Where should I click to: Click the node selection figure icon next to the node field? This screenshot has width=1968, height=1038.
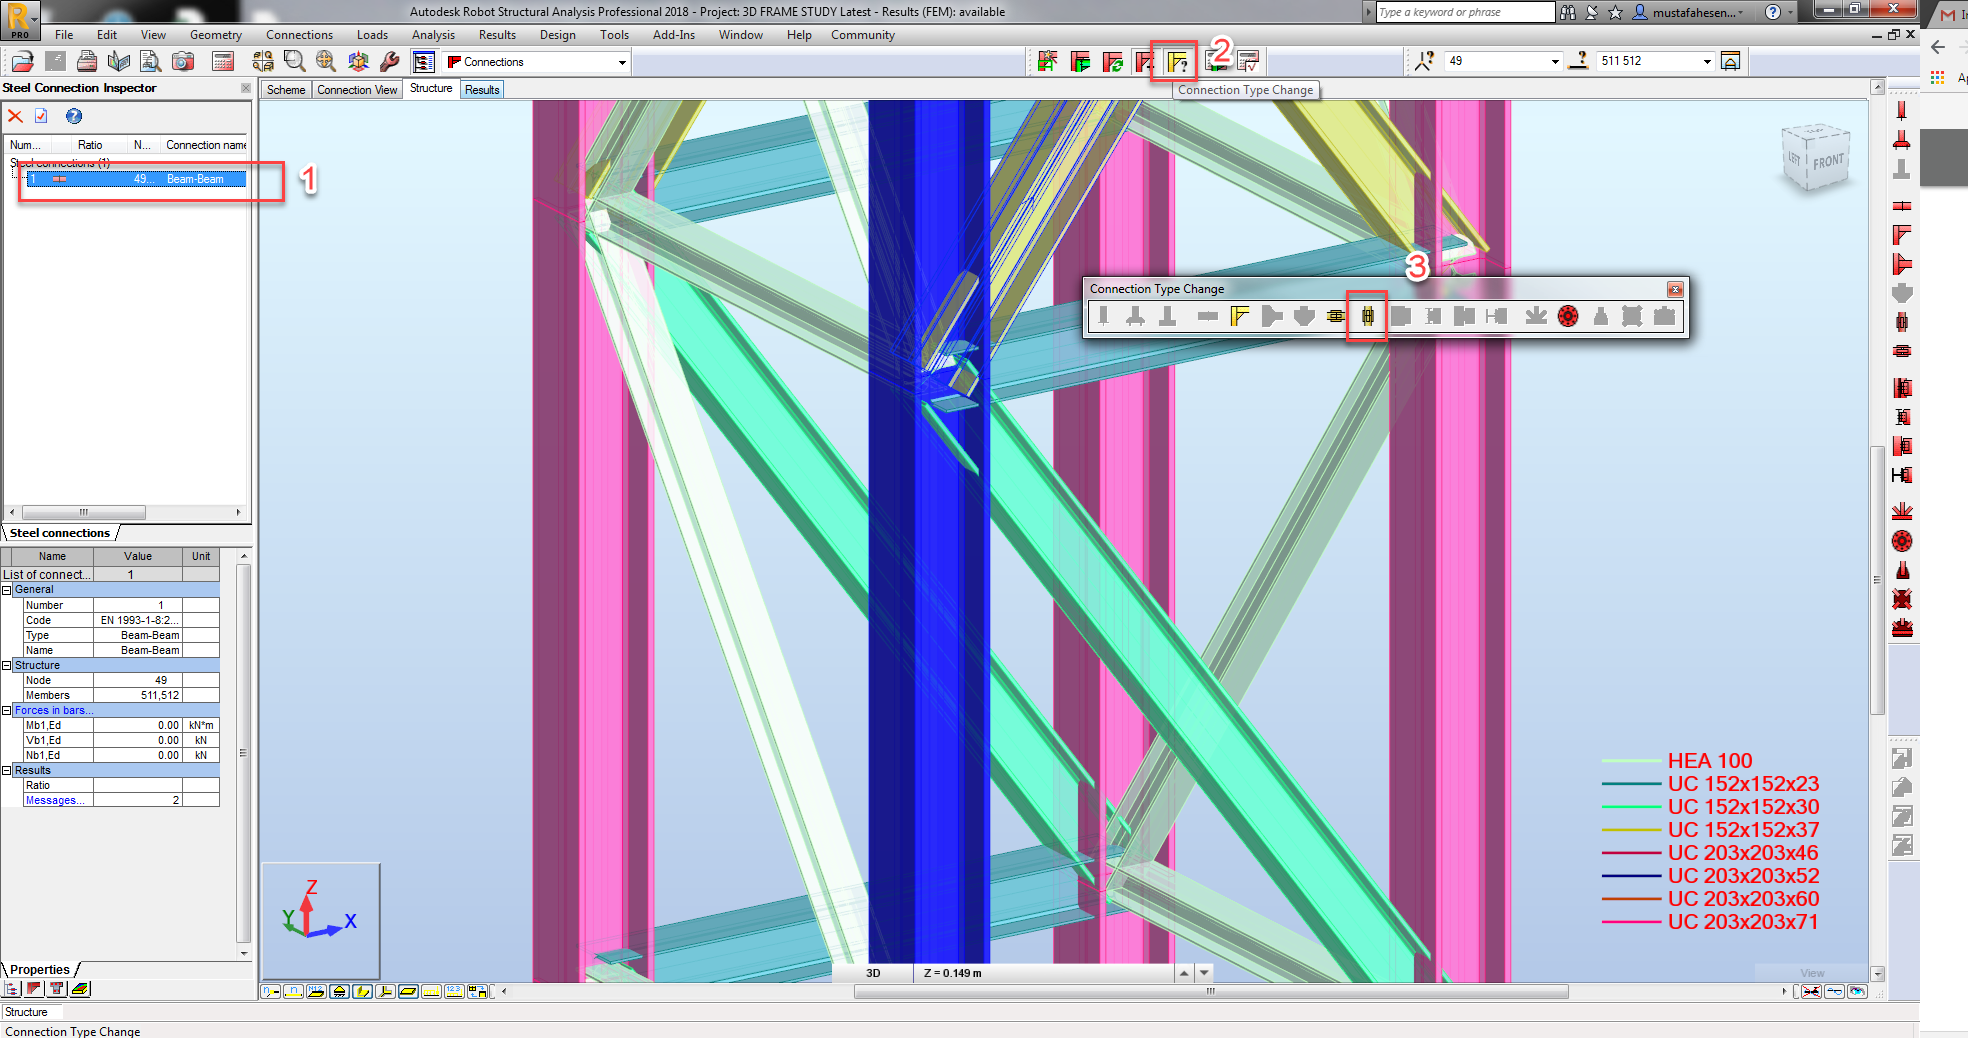tap(1425, 61)
